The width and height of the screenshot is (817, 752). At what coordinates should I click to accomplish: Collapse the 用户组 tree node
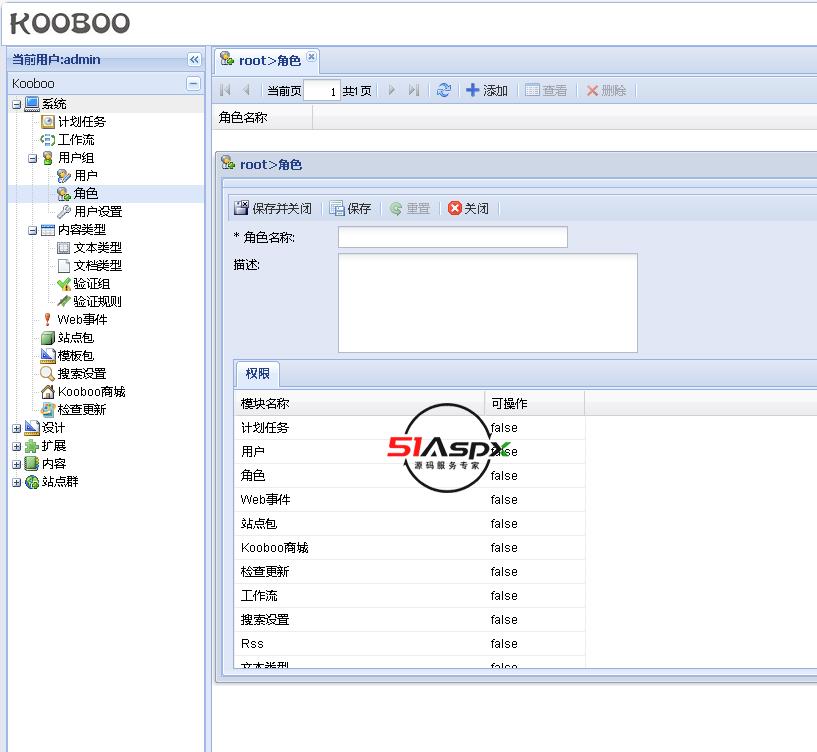click(x=32, y=158)
